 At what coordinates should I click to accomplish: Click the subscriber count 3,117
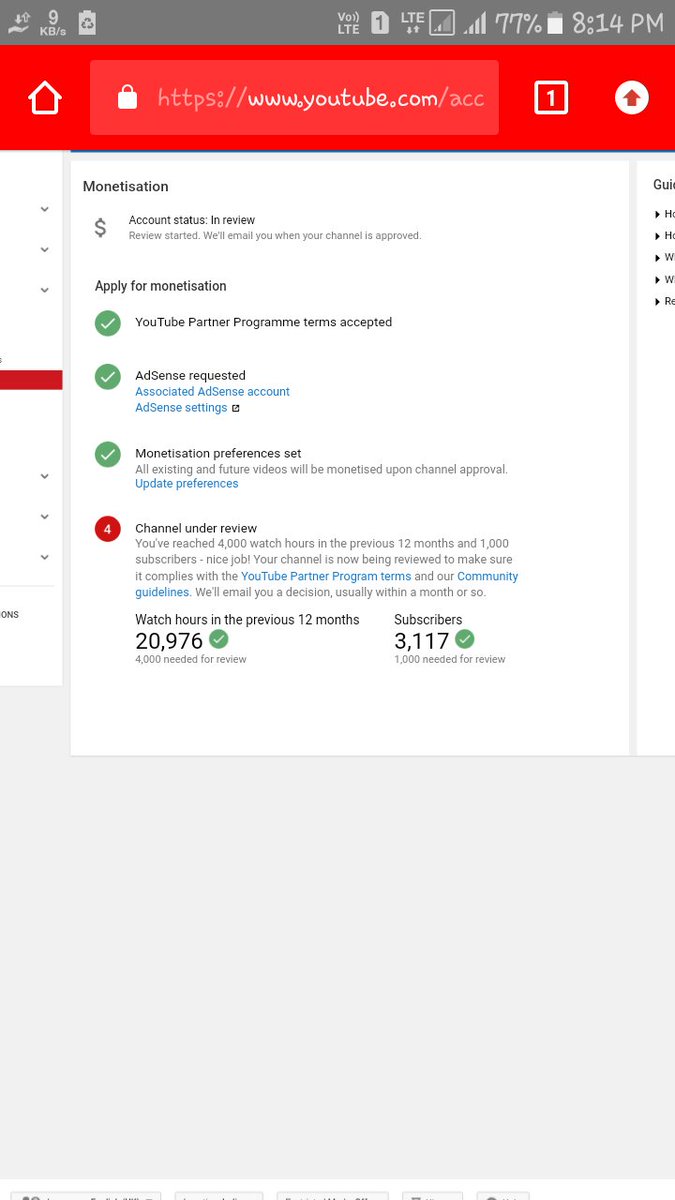(x=422, y=641)
